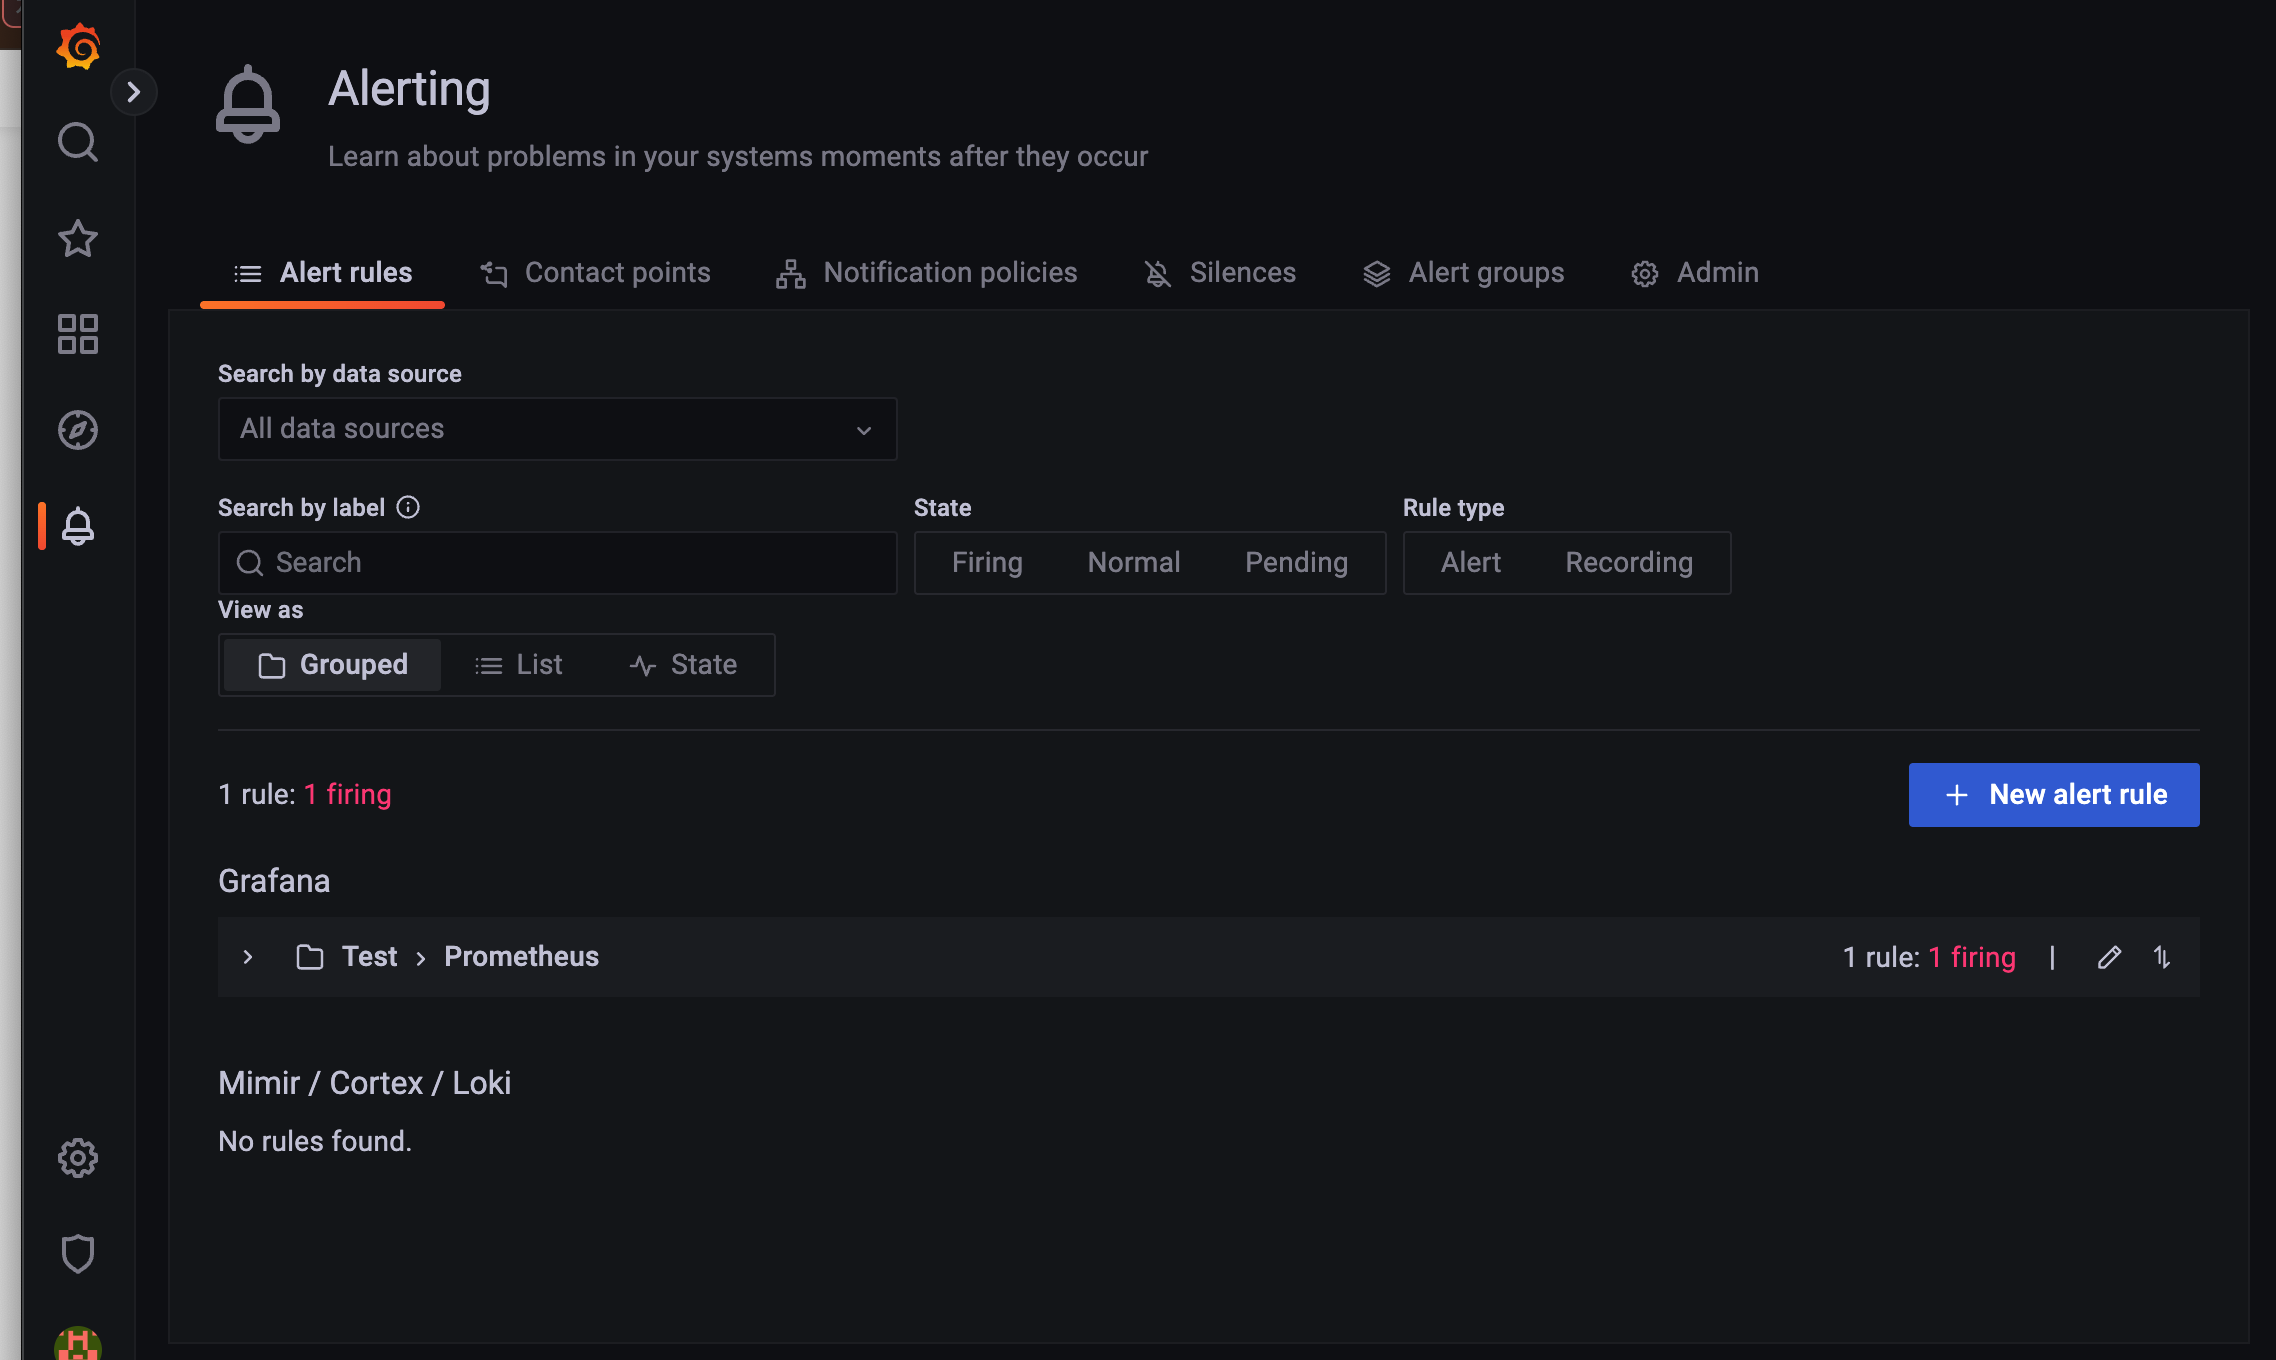Select the Firing state filter
The width and height of the screenshot is (2276, 1360).
coord(987,563)
